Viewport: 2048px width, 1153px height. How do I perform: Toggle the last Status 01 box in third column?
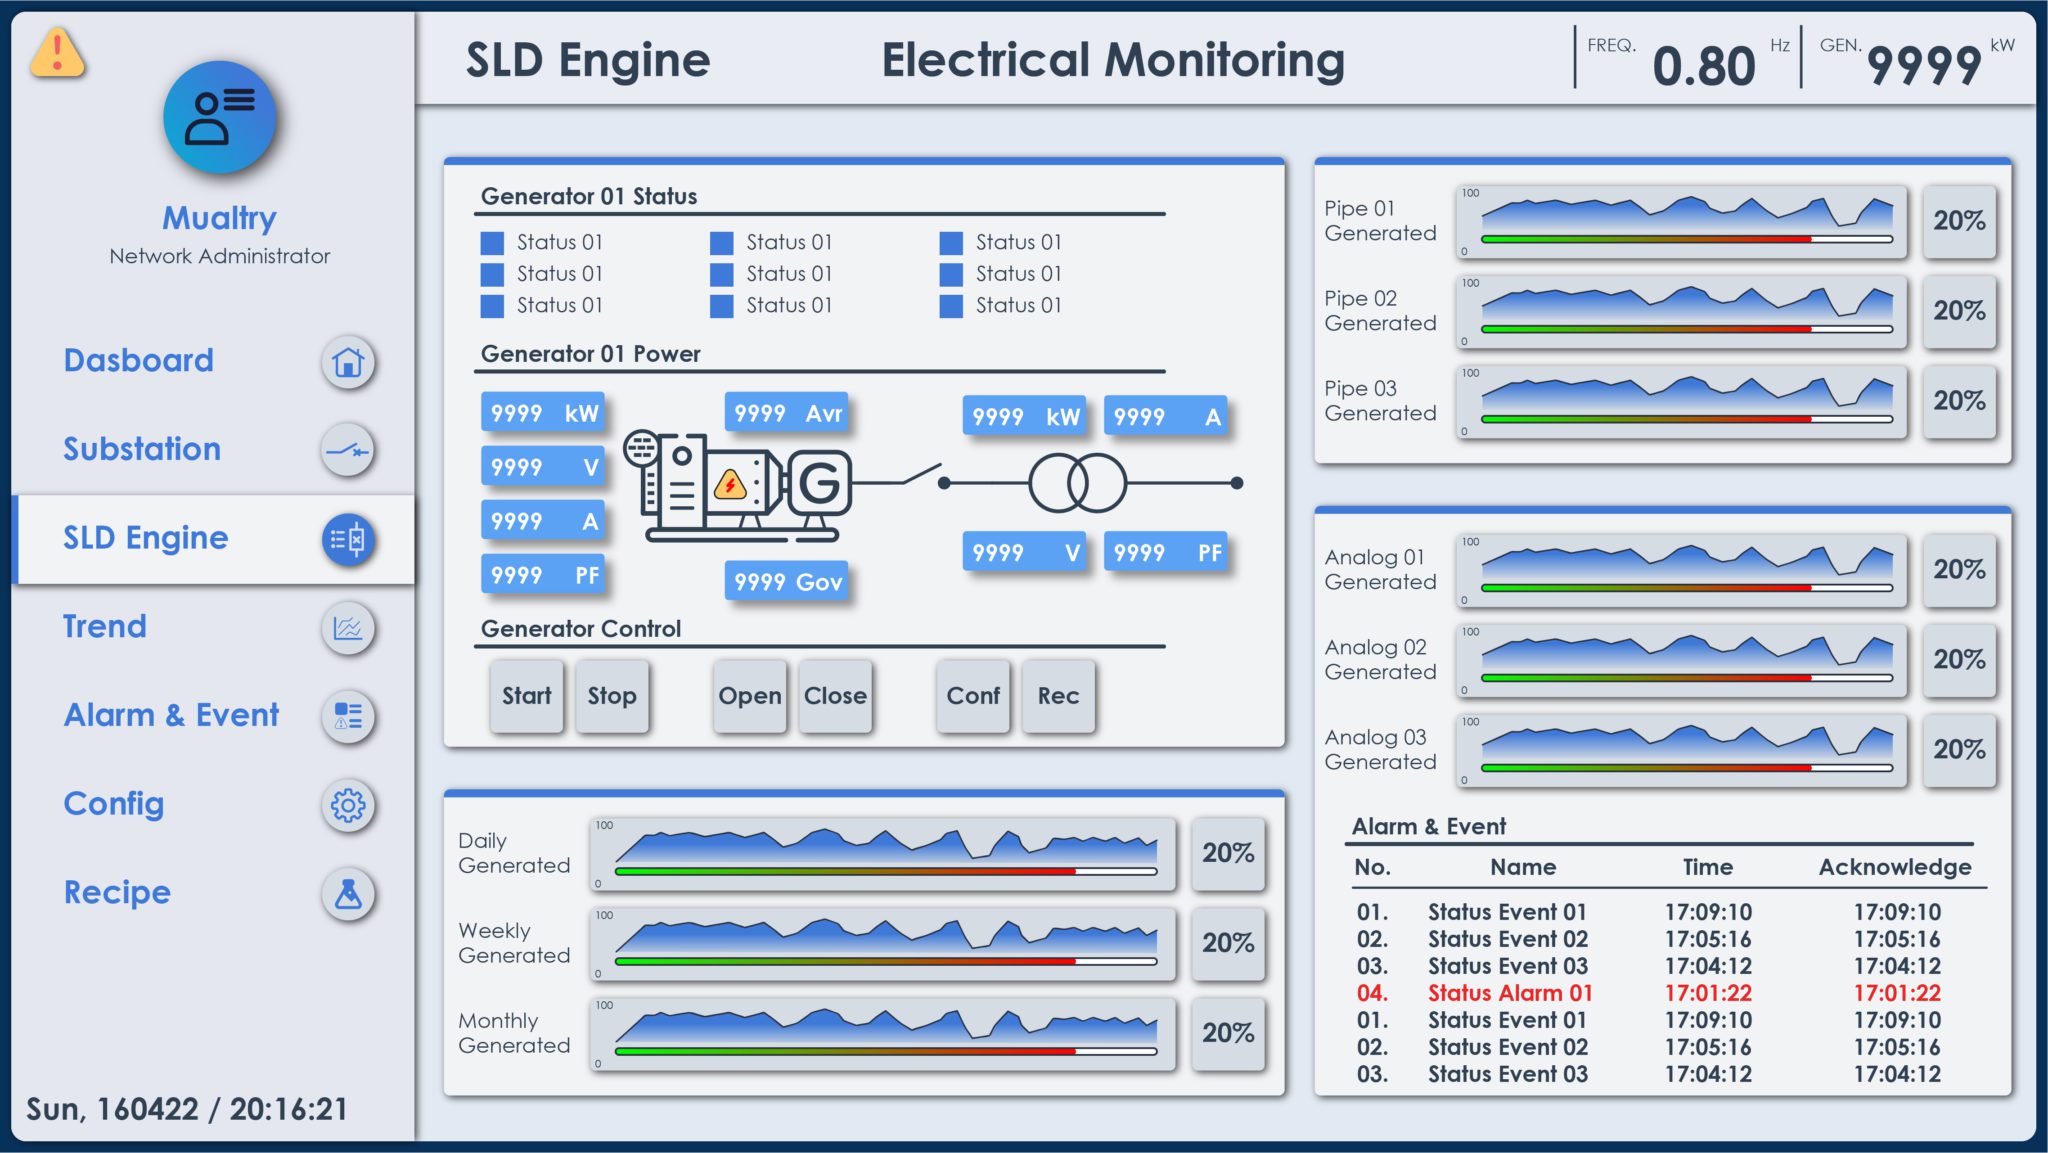point(951,305)
